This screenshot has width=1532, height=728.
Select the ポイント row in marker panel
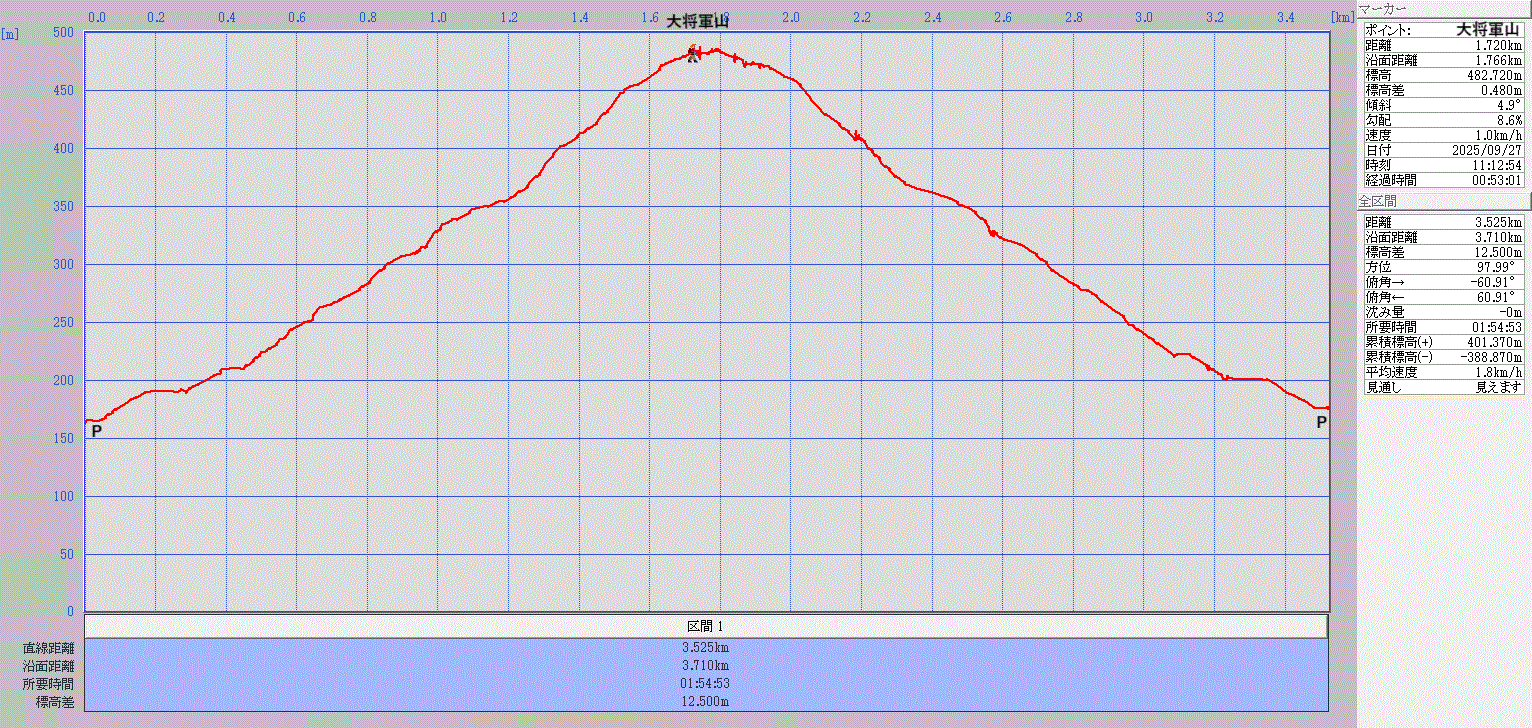coord(1444,30)
